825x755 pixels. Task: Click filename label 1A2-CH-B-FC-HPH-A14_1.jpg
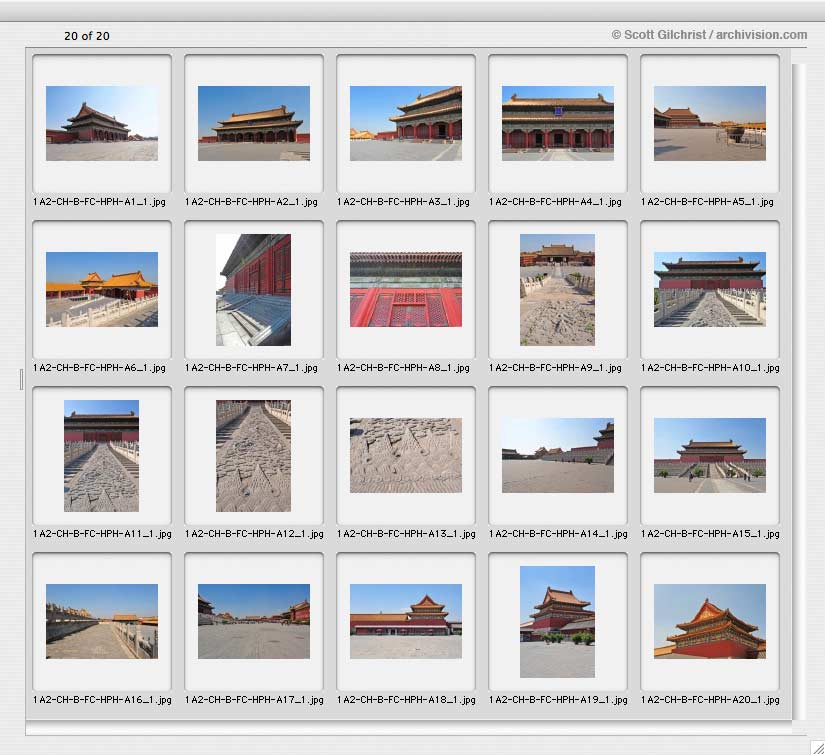pyautogui.click(x=558, y=534)
